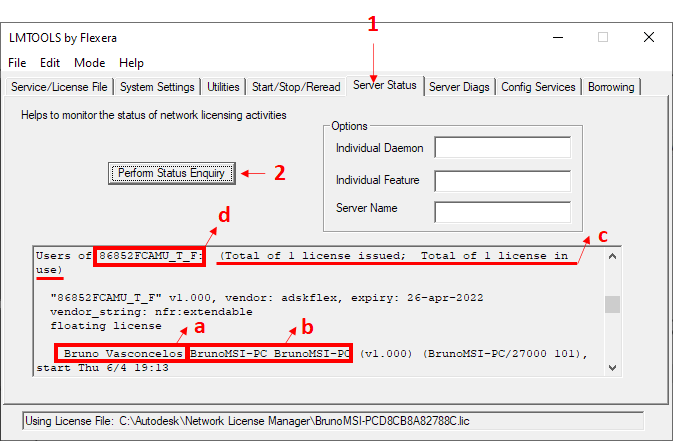
Task: Close the LMTOOLS window
Action: (649, 37)
